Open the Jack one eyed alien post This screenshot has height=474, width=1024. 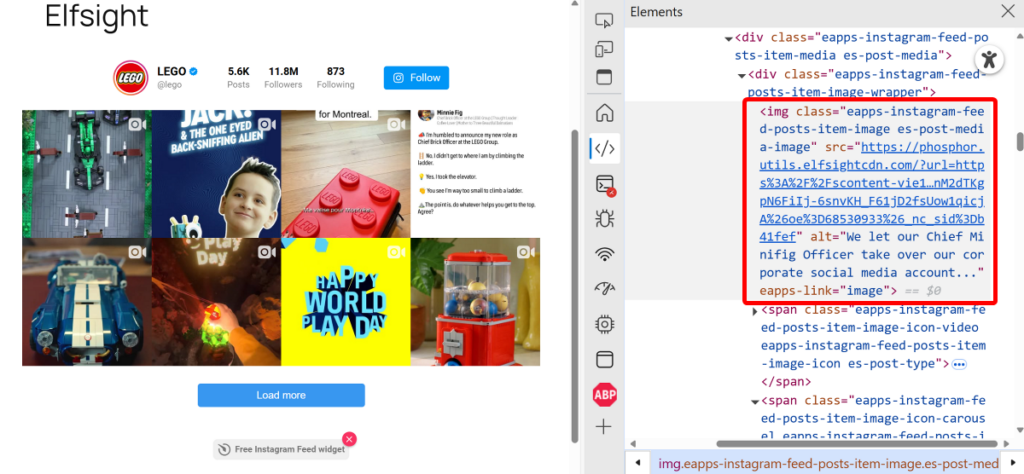[x=216, y=174]
